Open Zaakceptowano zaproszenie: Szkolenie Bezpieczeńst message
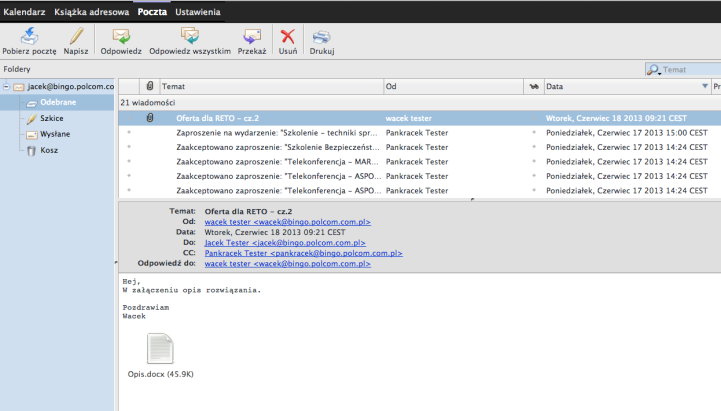Image resolution: width=721 pixels, height=411 pixels. point(278,147)
